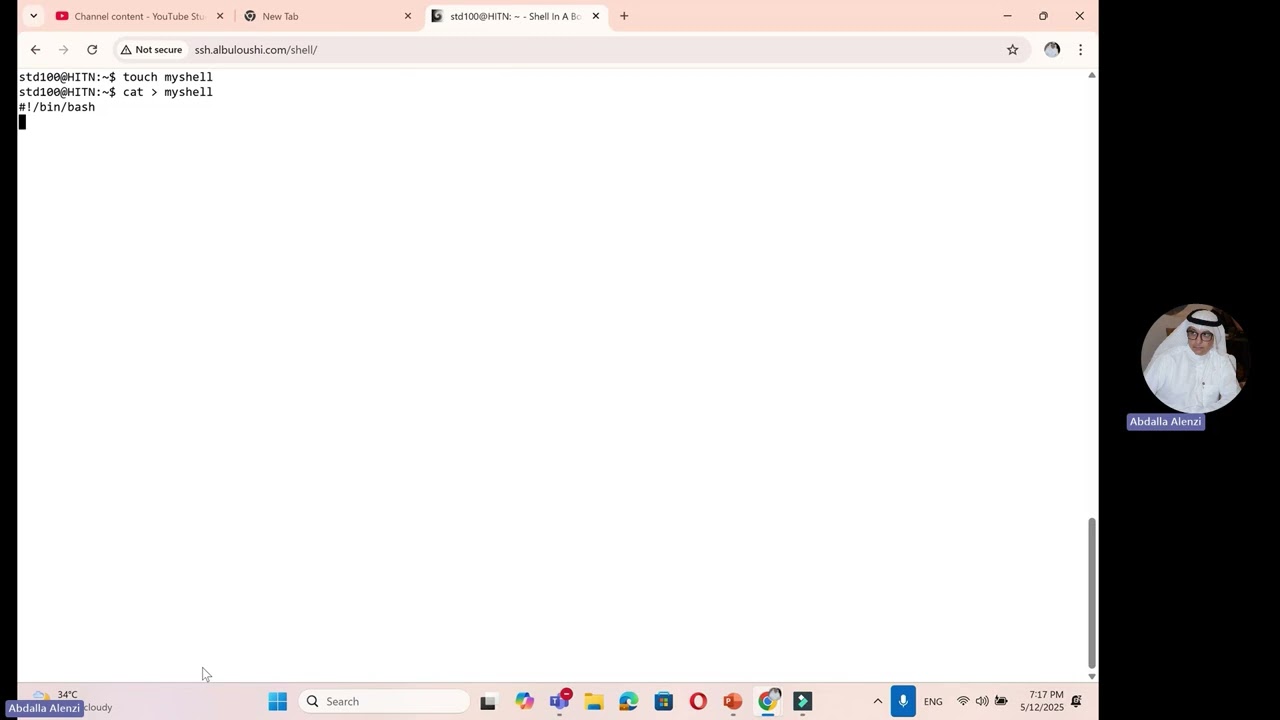1280x720 pixels.
Task: Focus the address bar URL
Action: click(256, 49)
